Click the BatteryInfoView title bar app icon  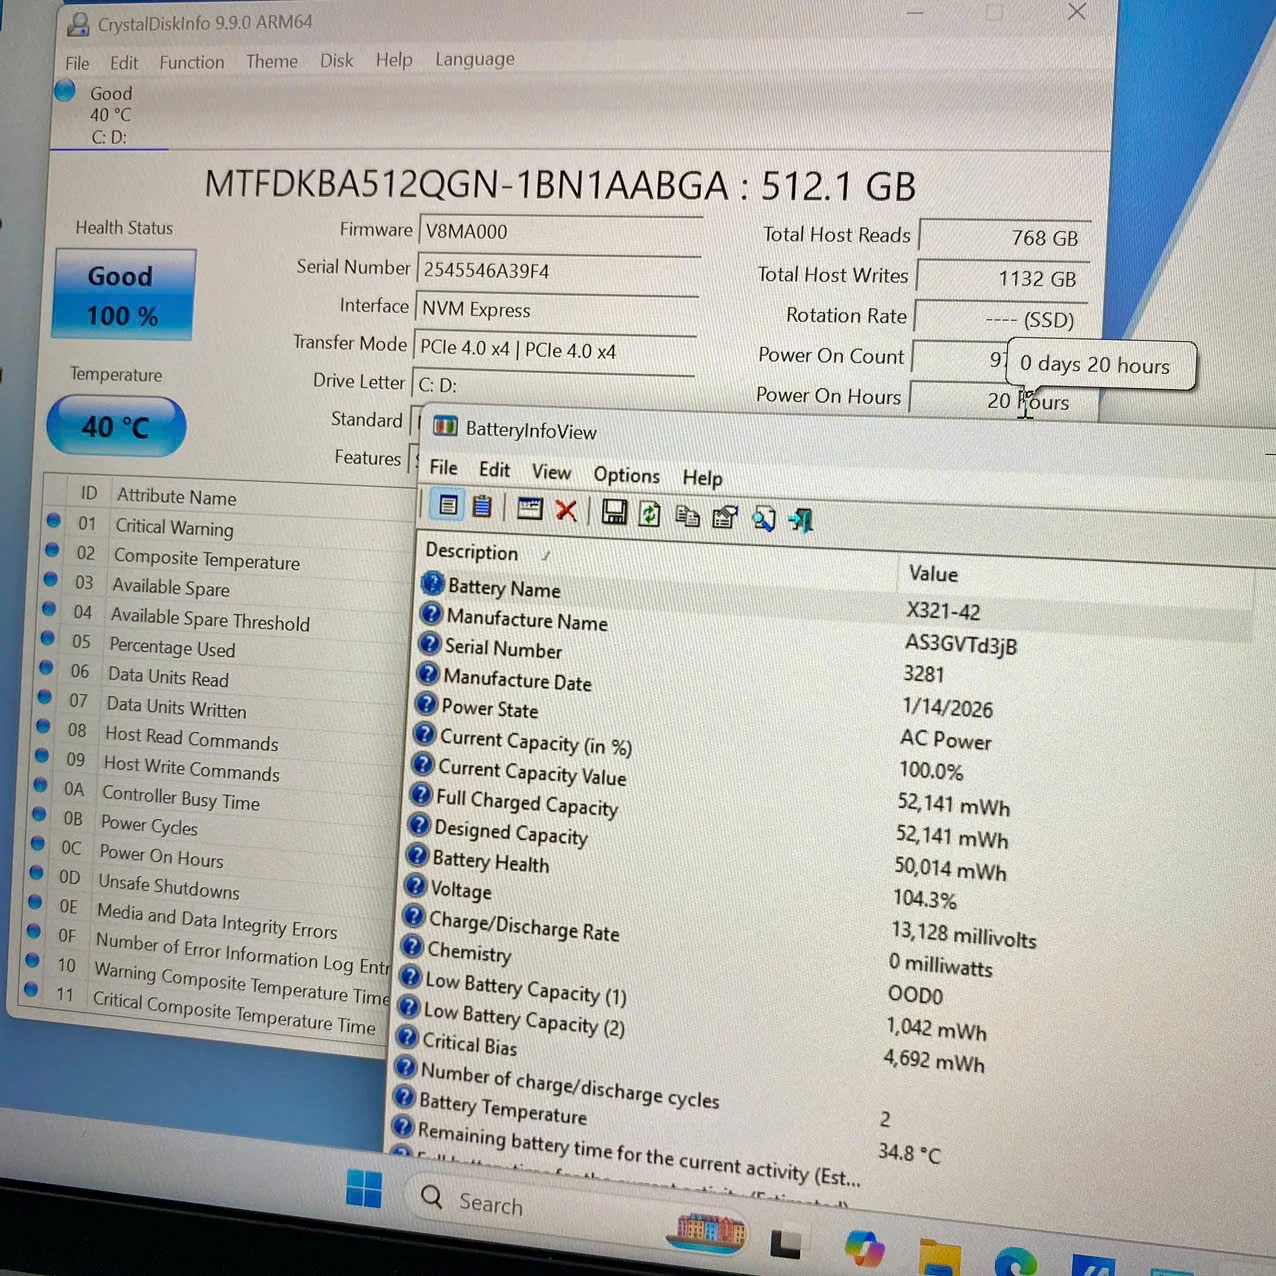(445, 427)
